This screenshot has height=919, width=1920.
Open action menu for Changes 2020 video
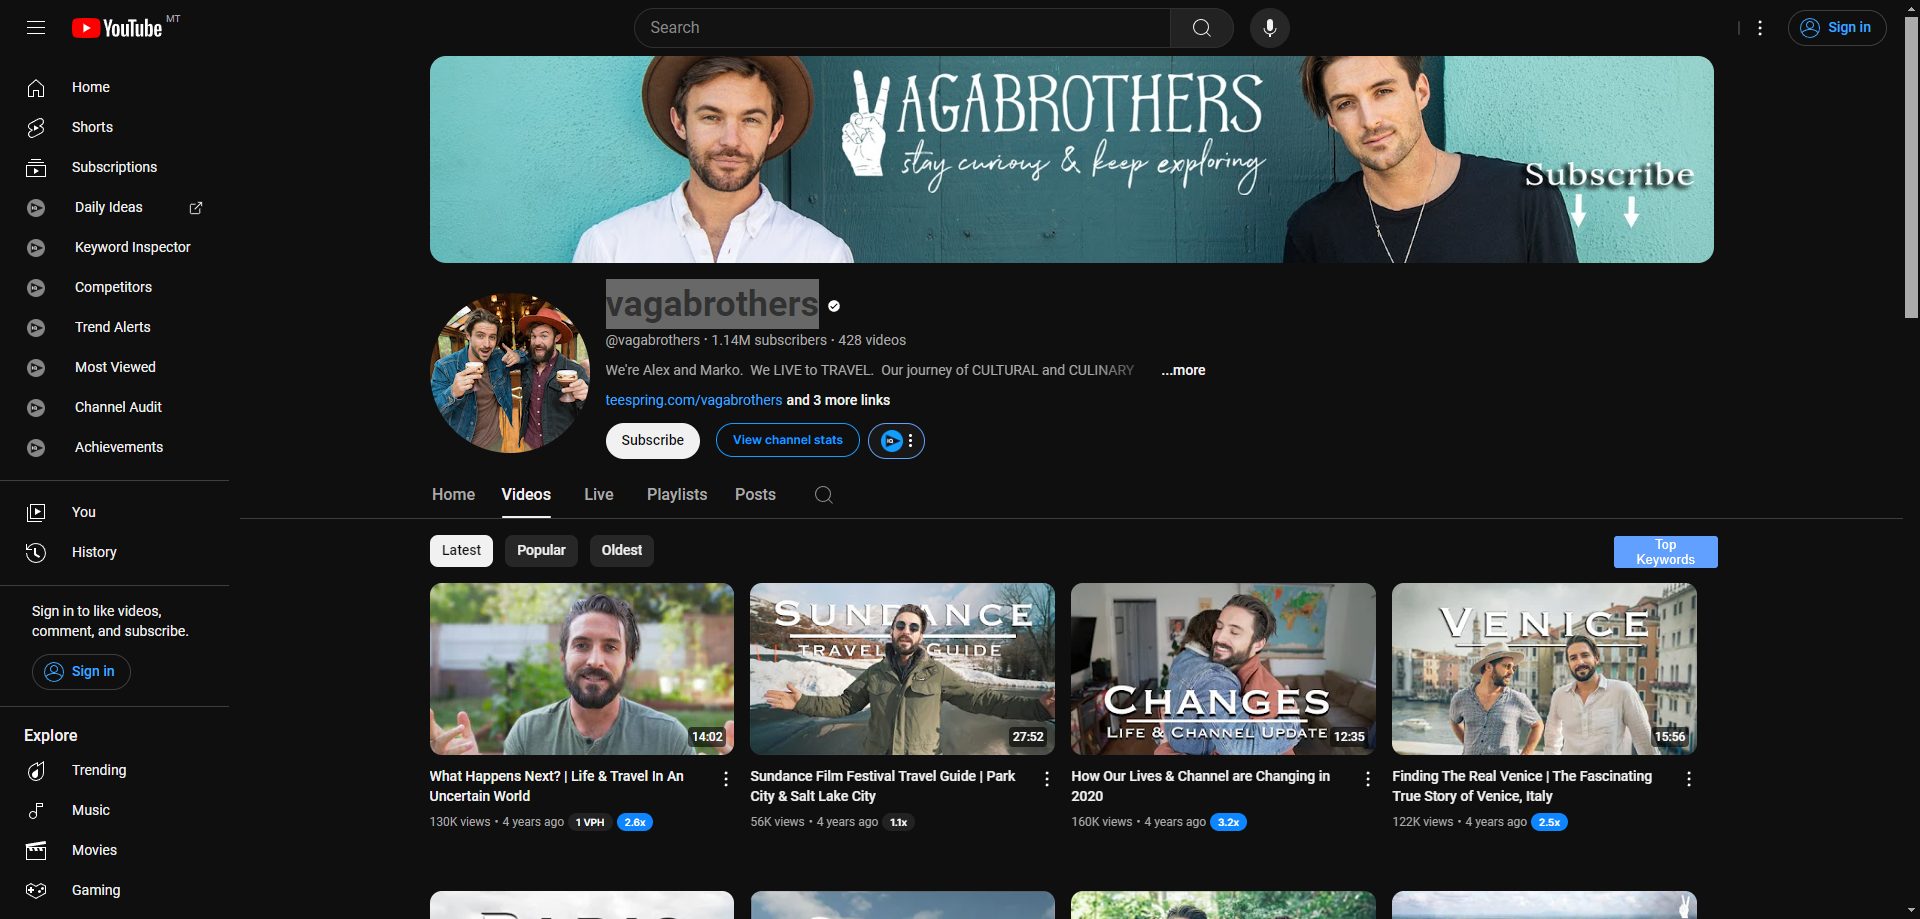[x=1368, y=779]
